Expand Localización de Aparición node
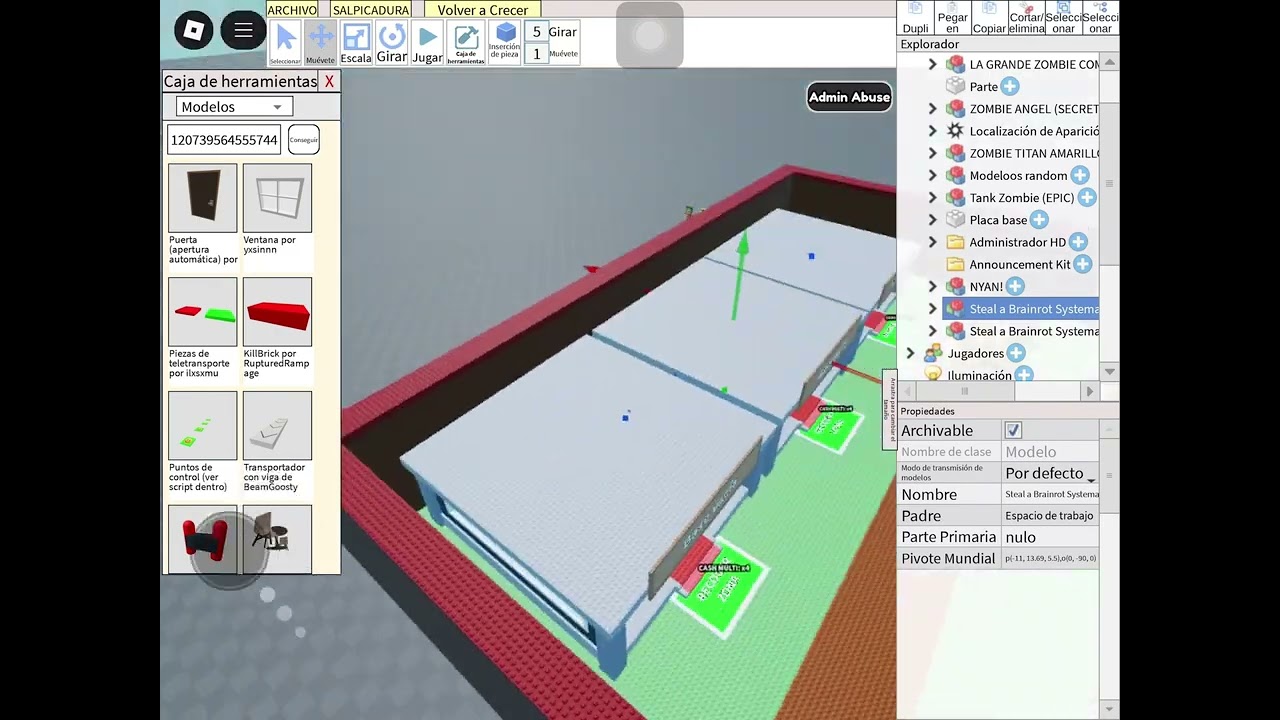1280x720 pixels. tap(933, 131)
